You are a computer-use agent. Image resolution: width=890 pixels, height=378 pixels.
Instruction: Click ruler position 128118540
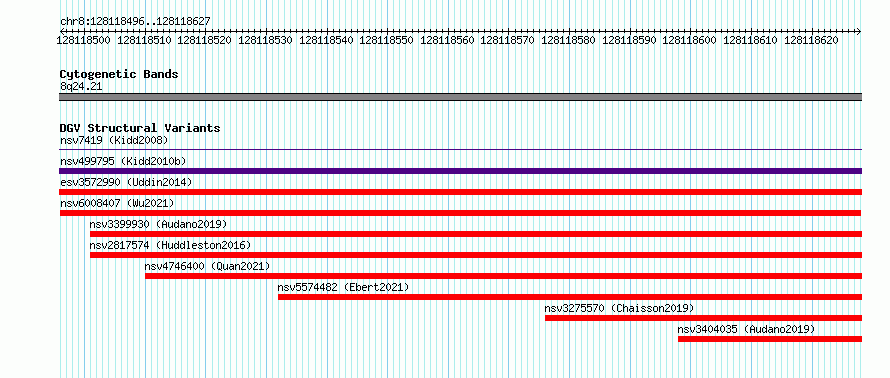click(326, 40)
